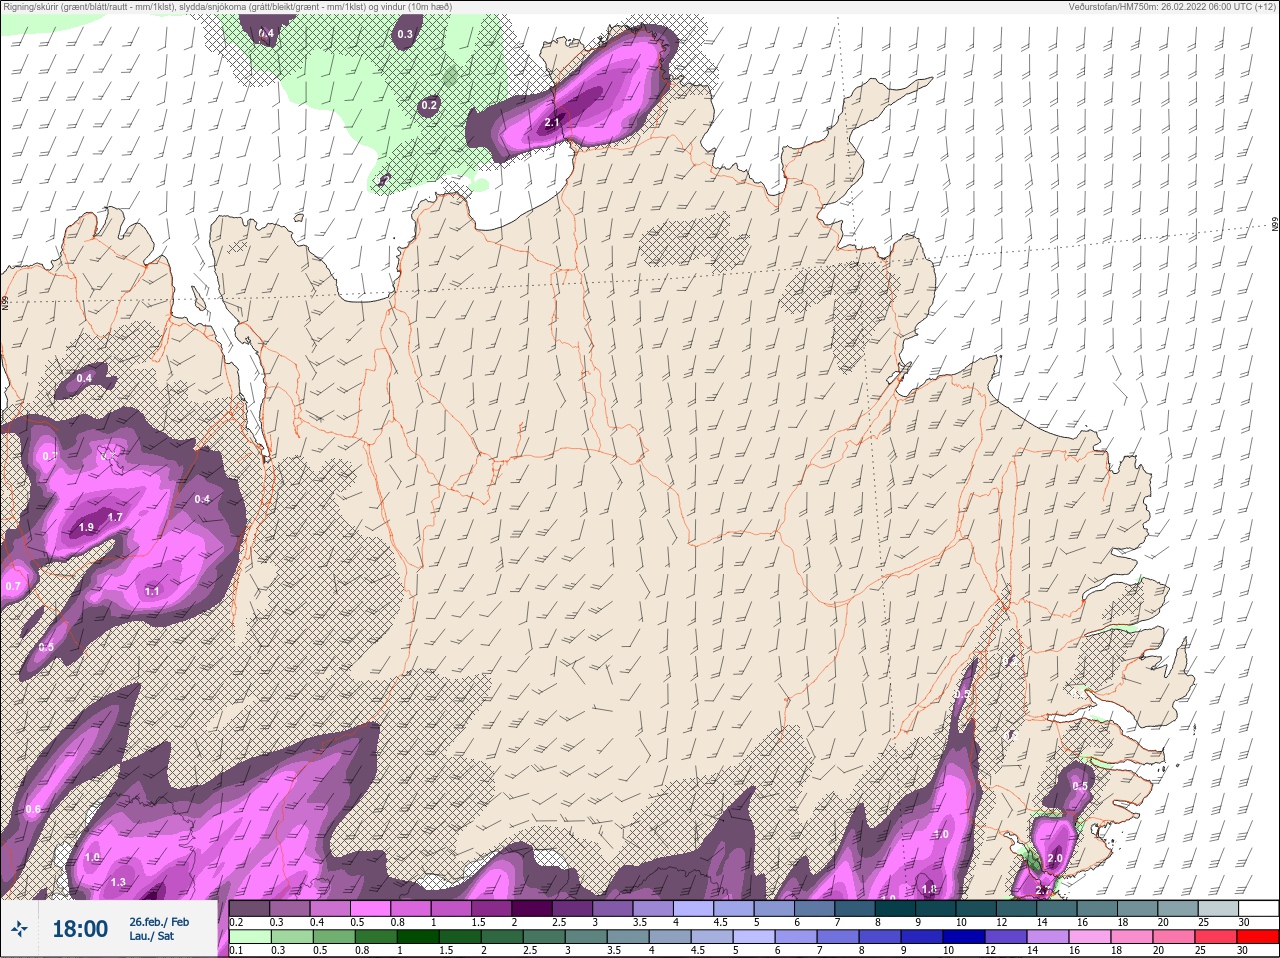
Task: Pick the lower legend swatch between 1 and 1.5
Action: (x=418, y=937)
